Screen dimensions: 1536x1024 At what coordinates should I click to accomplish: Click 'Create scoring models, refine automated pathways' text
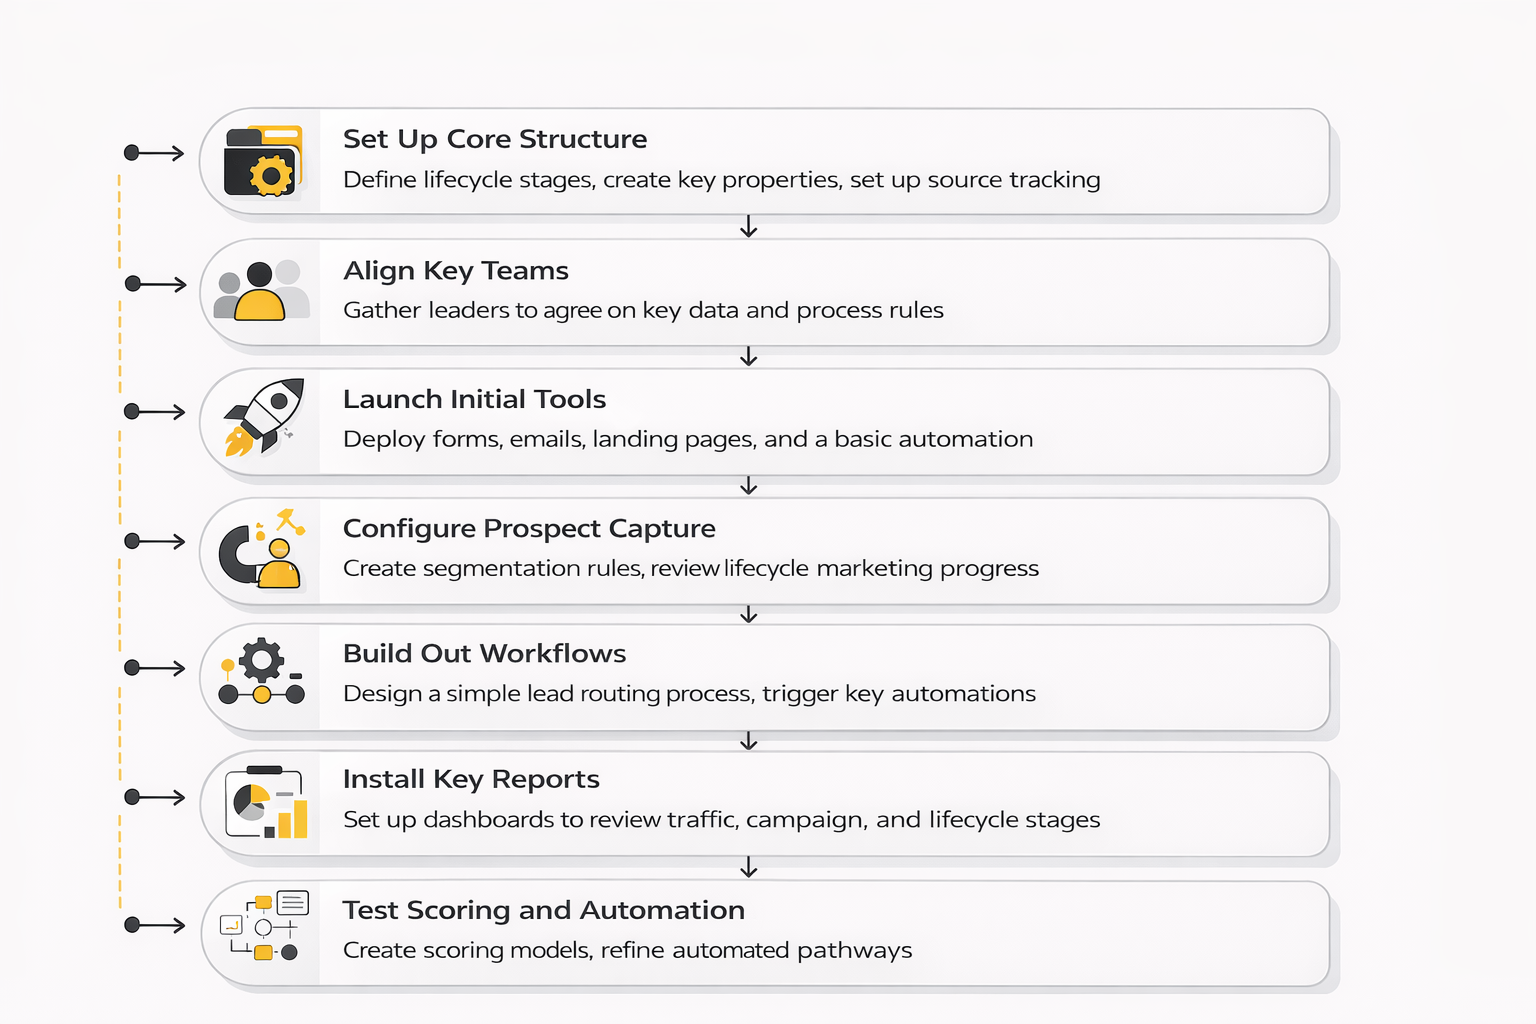coord(627,950)
